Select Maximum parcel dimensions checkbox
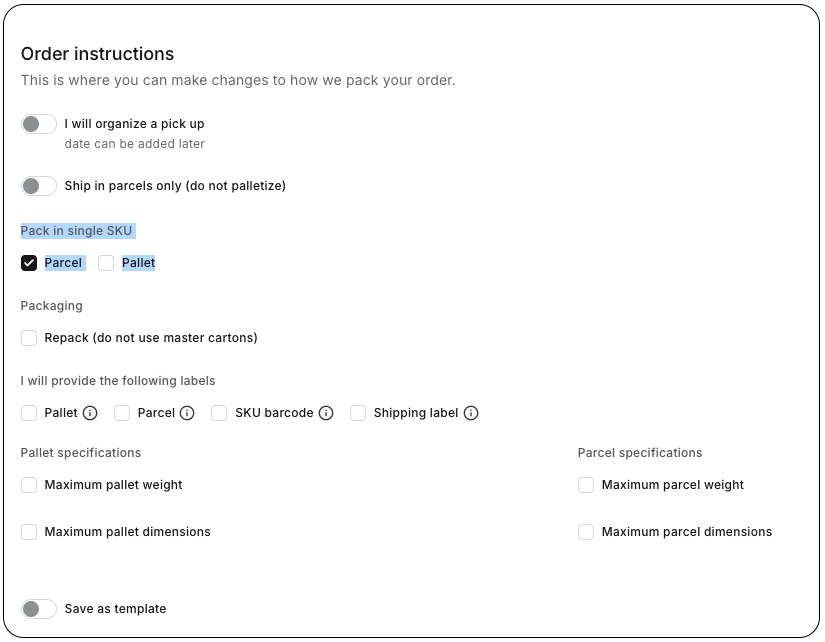Screen dimensions: 825x642 586,532
